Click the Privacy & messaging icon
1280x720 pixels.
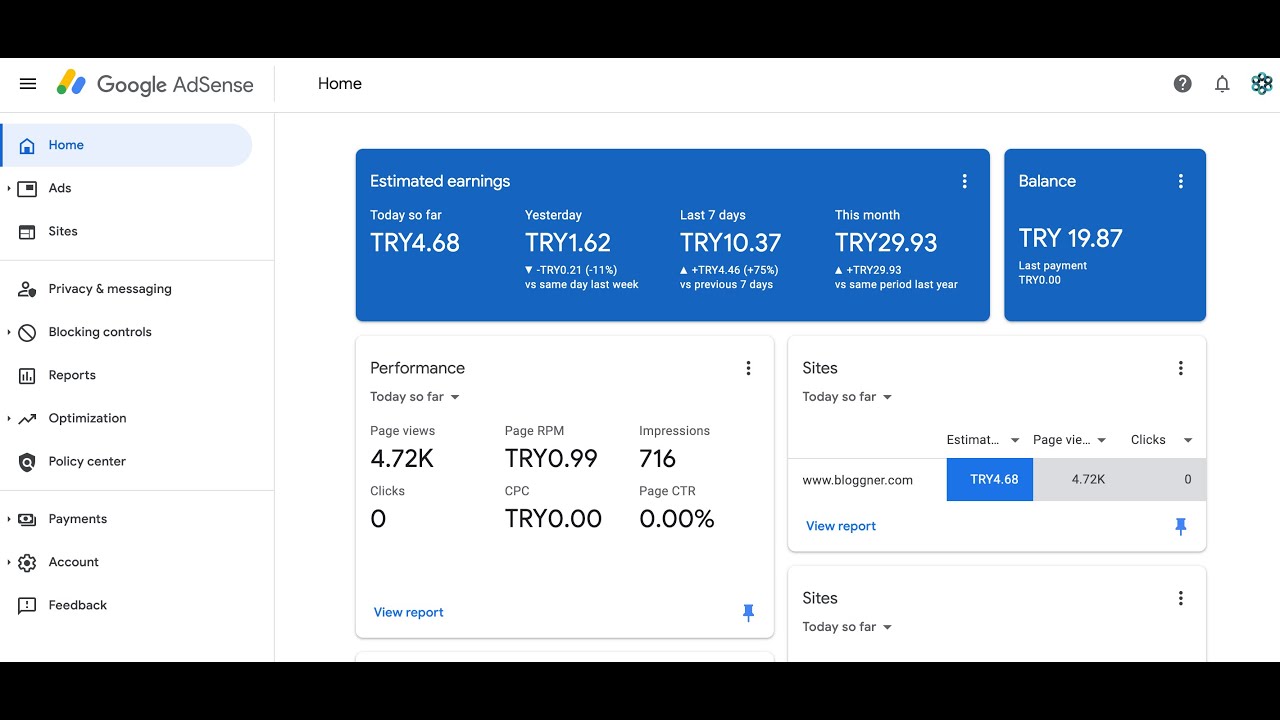click(x=28, y=289)
